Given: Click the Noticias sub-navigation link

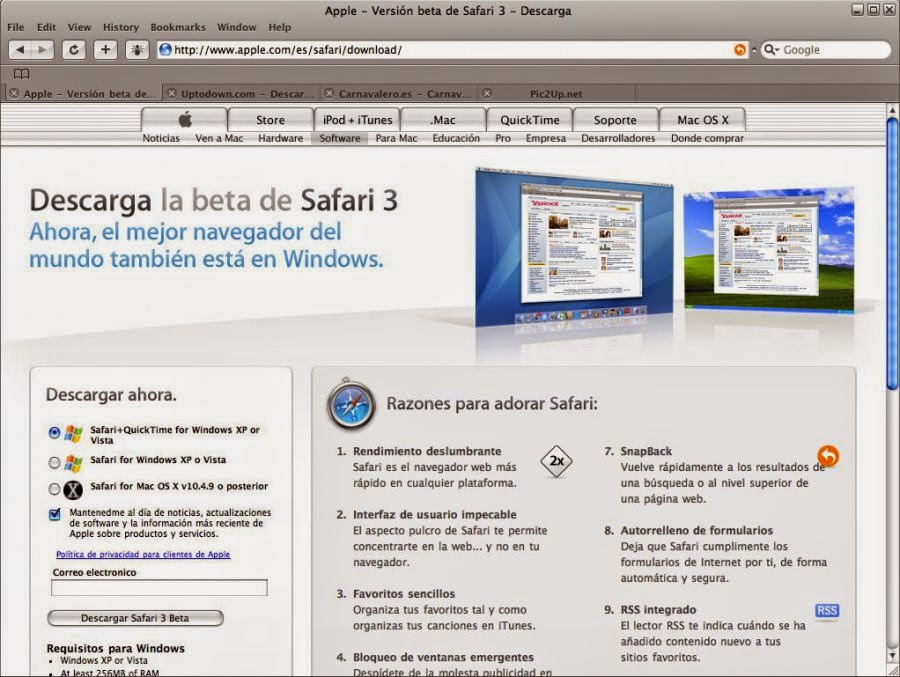Looking at the screenshot, I should [x=161, y=138].
